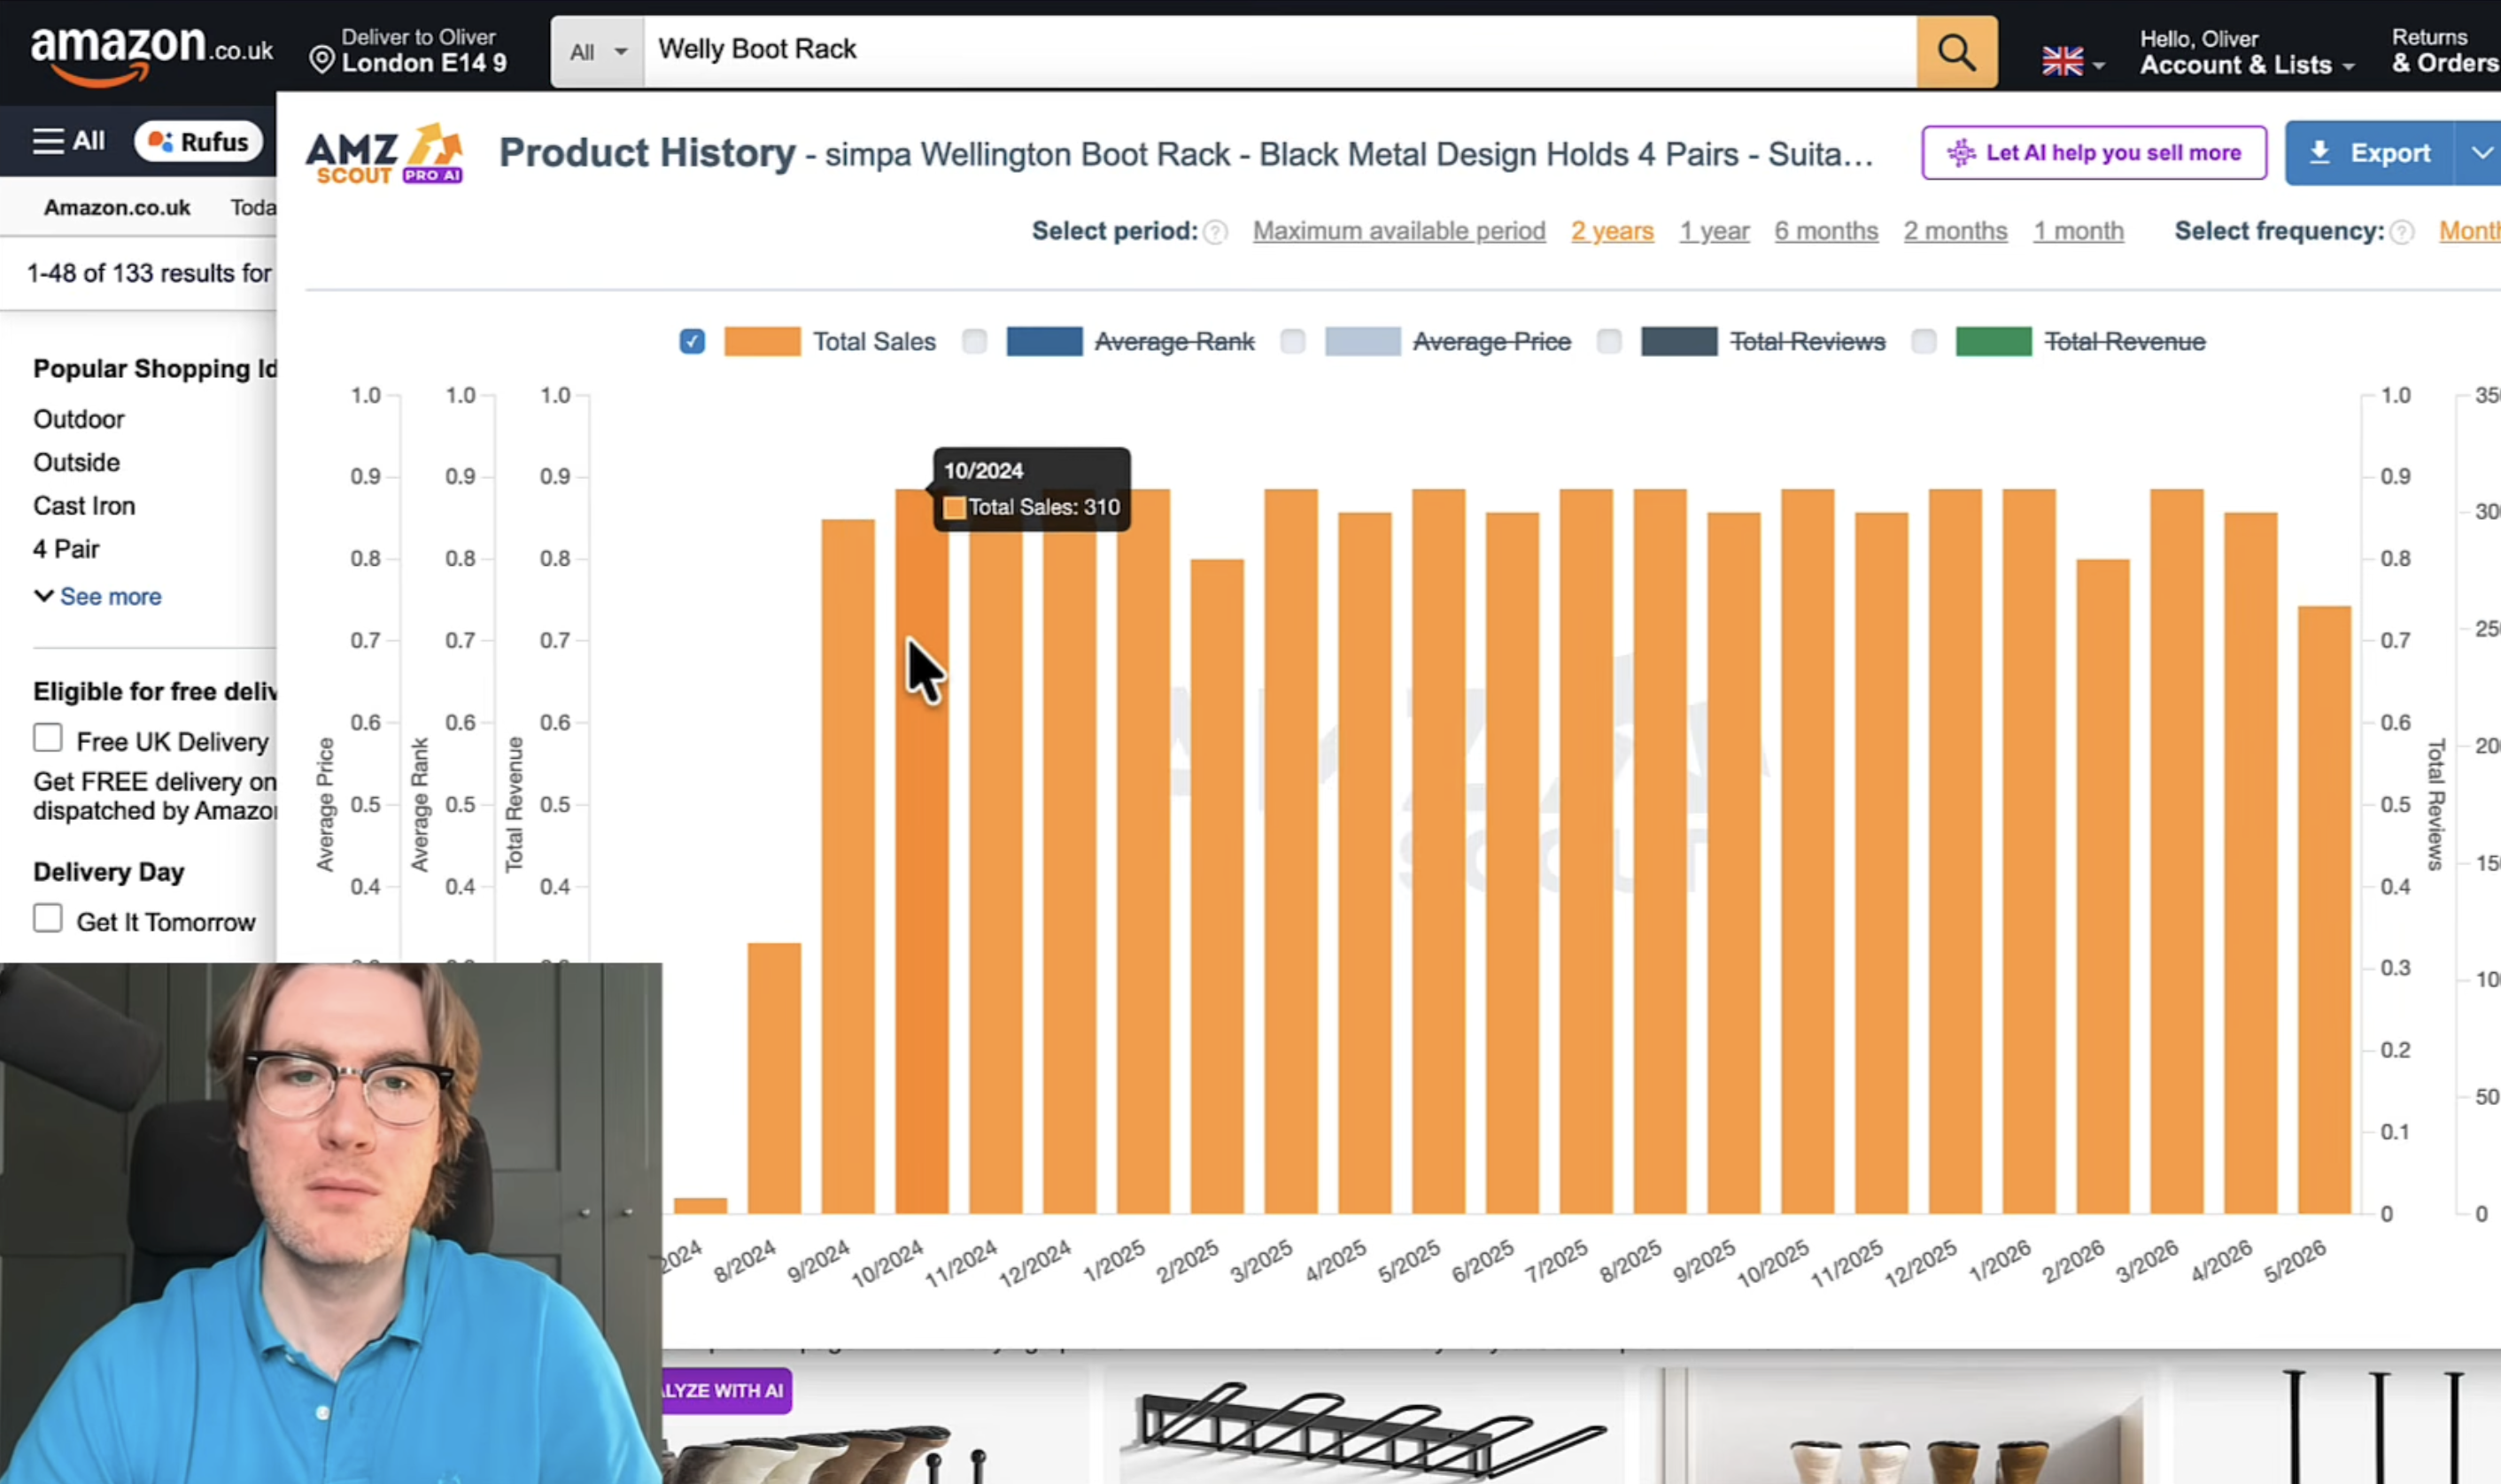The image size is (2501, 1484).
Task: Select Maximum available period
Action: [x=1399, y=231]
